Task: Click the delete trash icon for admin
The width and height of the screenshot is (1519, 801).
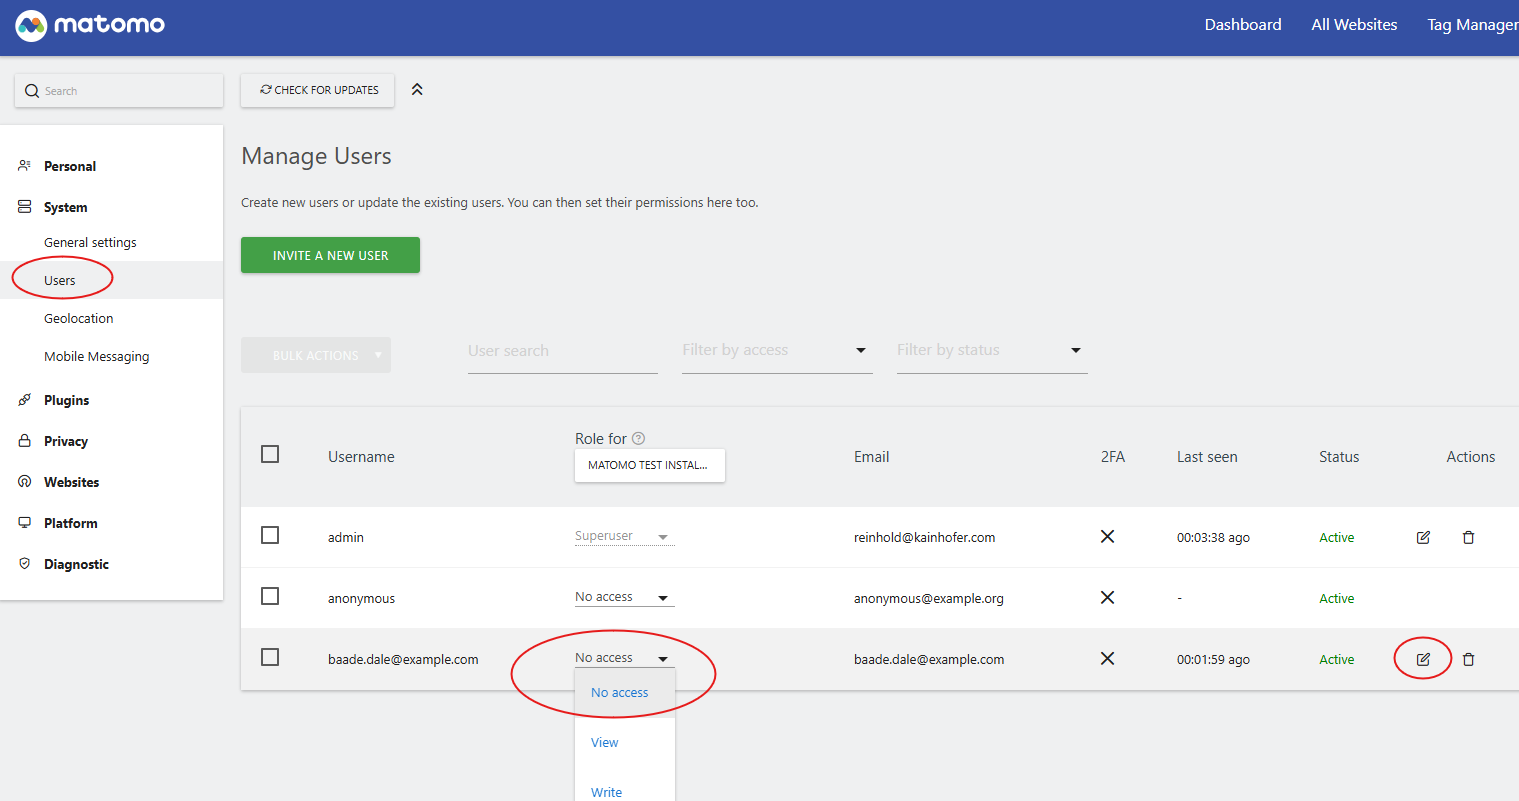Action: [1468, 537]
